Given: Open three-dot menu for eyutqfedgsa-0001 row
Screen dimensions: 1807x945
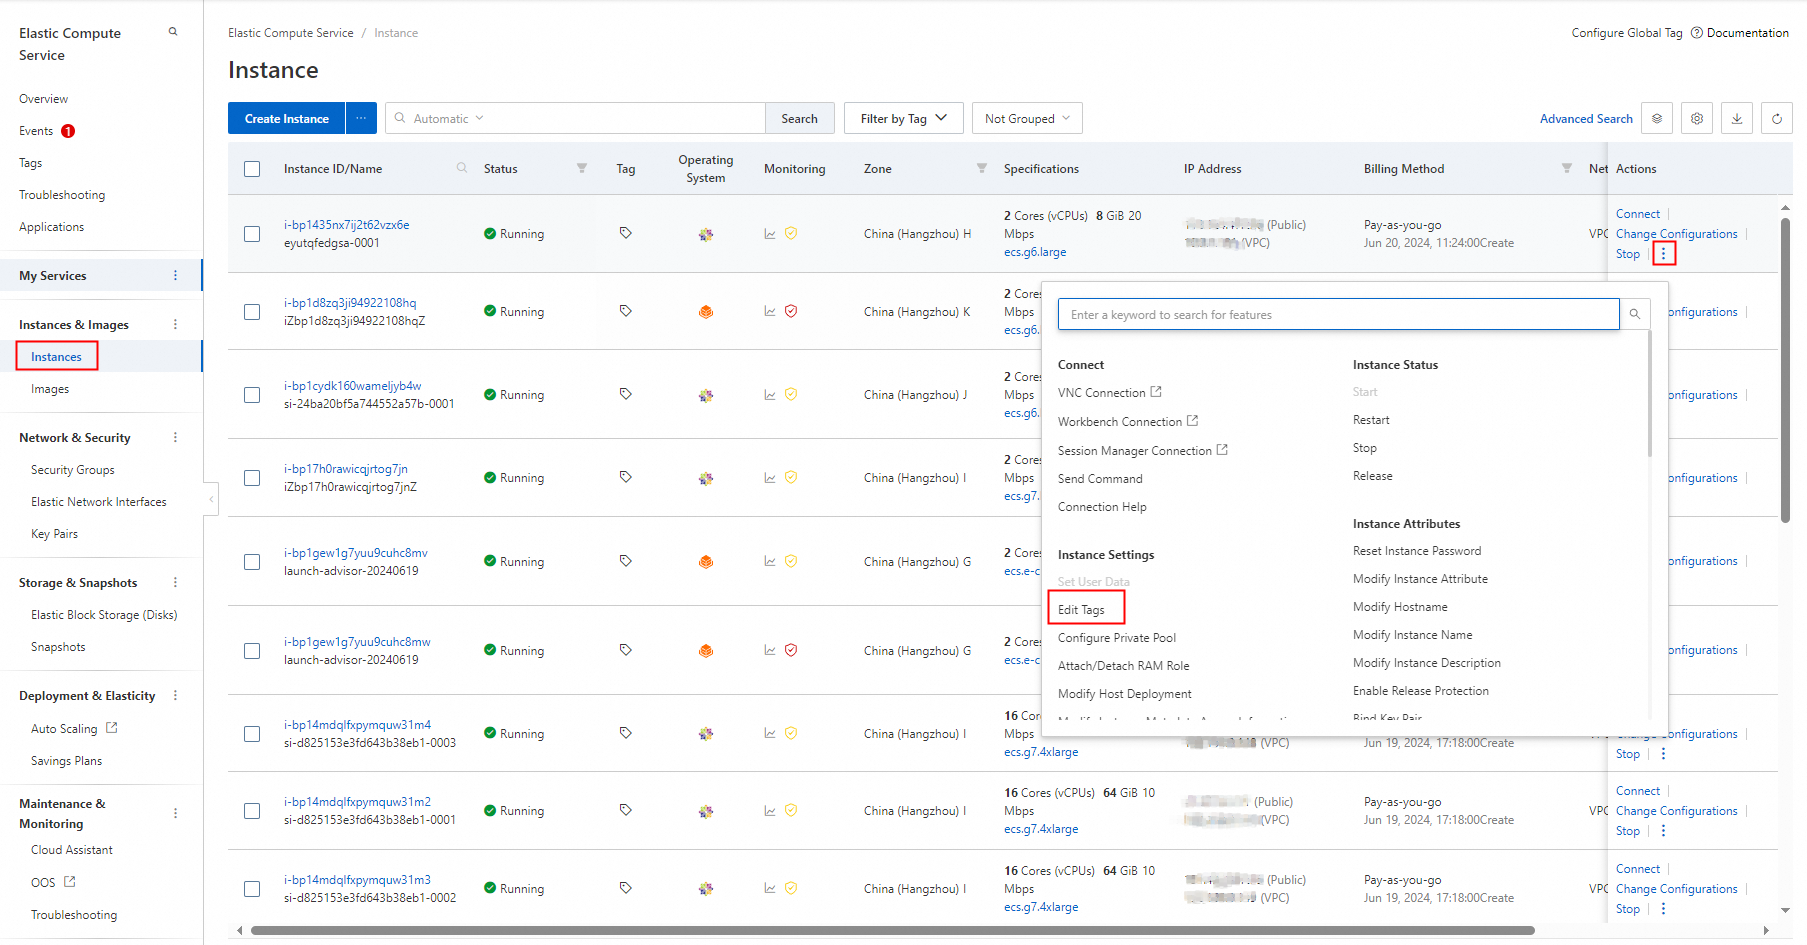Looking at the screenshot, I should [x=1664, y=254].
